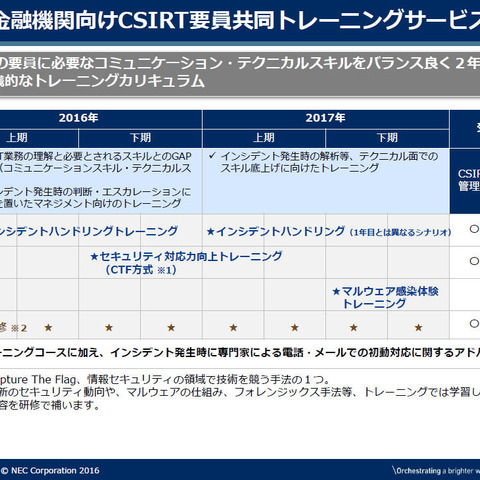Click the 下期 cell under 2017年
This screenshot has height=480, width=480.
387,138
